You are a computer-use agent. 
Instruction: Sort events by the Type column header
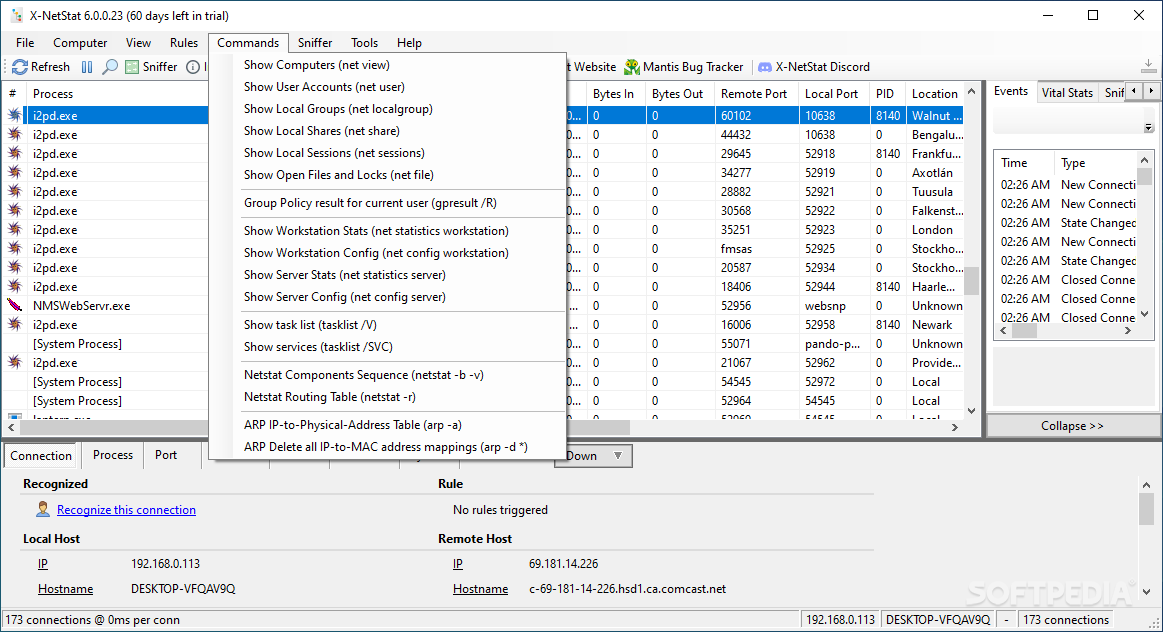pyautogui.click(x=1096, y=163)
